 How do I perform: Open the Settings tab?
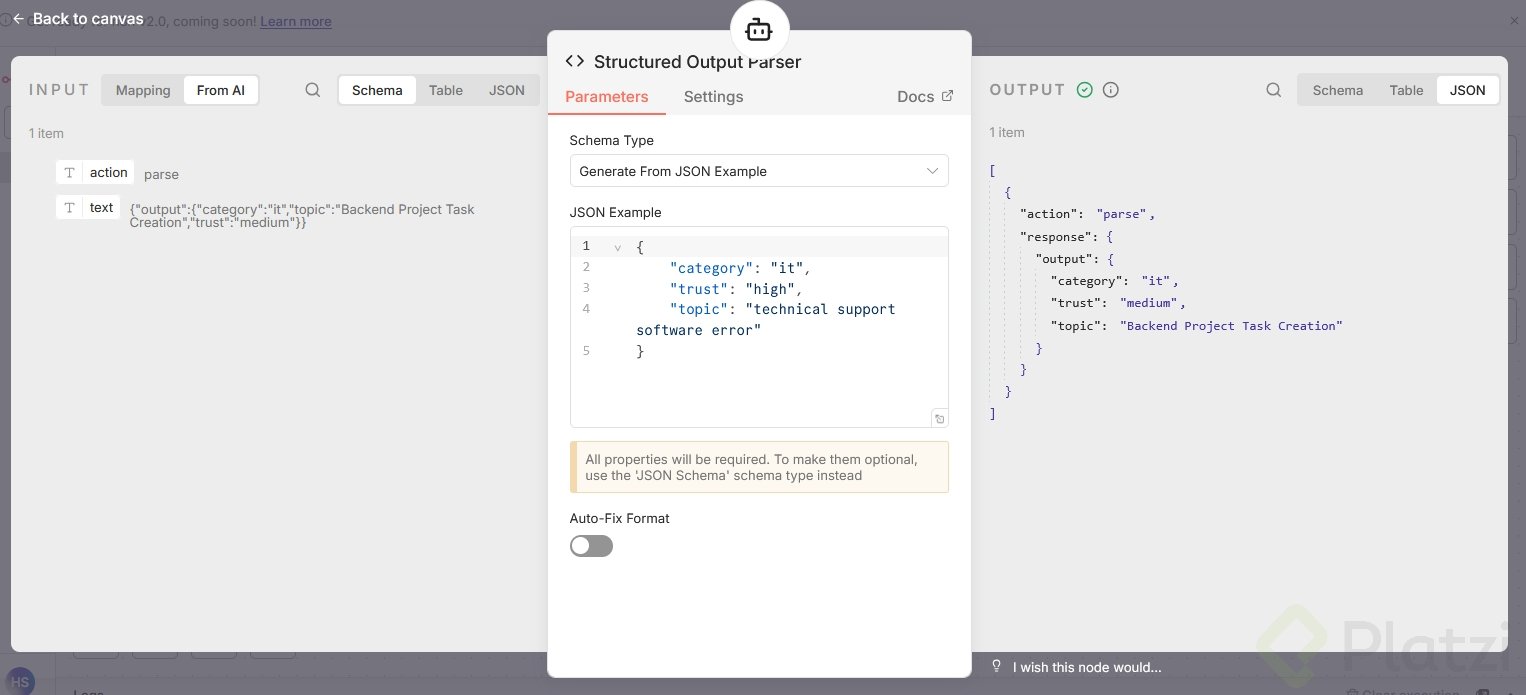click(713, 97)
